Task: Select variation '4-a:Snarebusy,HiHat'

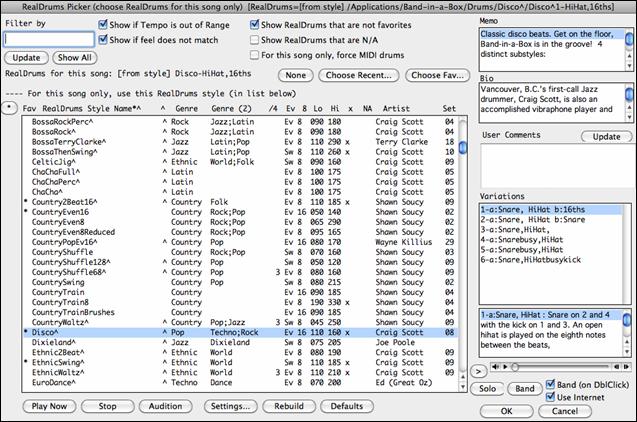Action: point(551,240)
